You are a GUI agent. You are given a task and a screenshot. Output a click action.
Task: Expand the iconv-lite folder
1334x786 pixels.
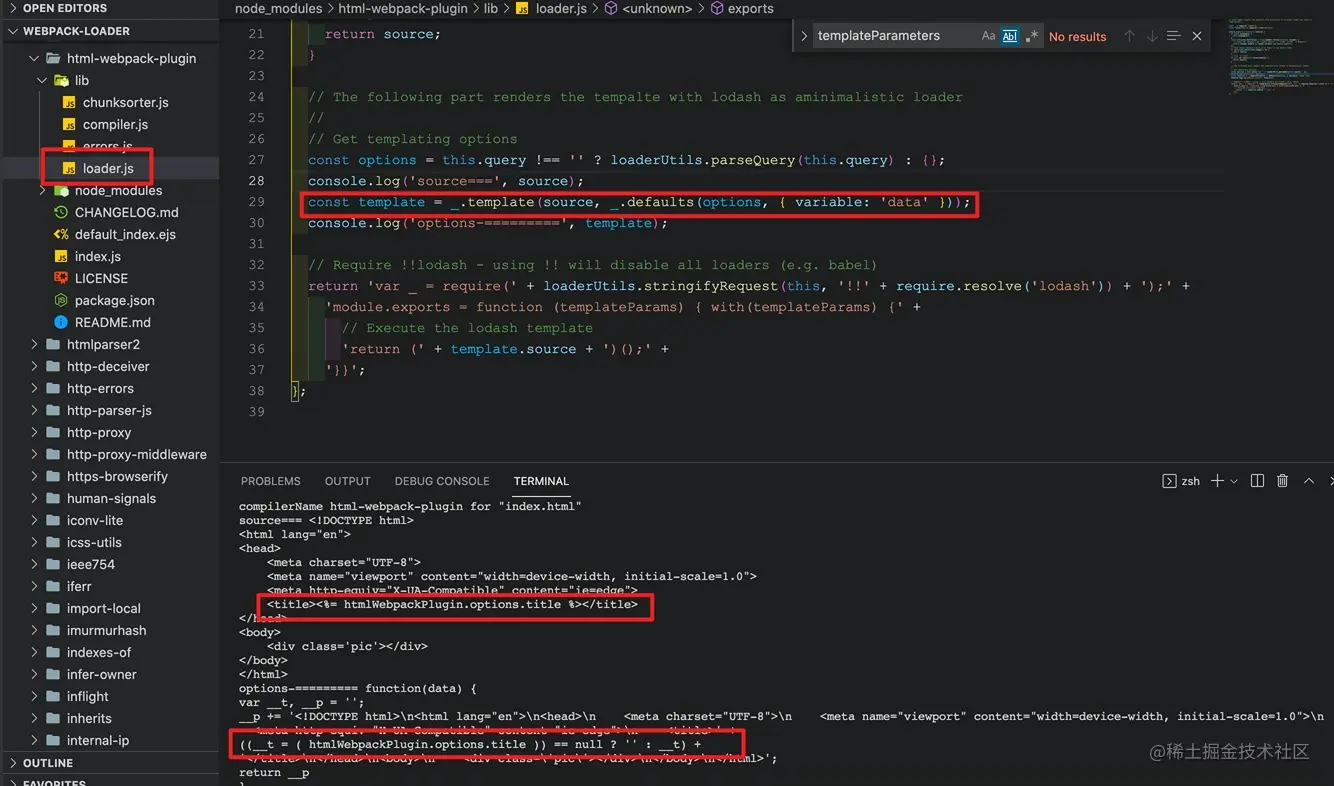point(95,520)
